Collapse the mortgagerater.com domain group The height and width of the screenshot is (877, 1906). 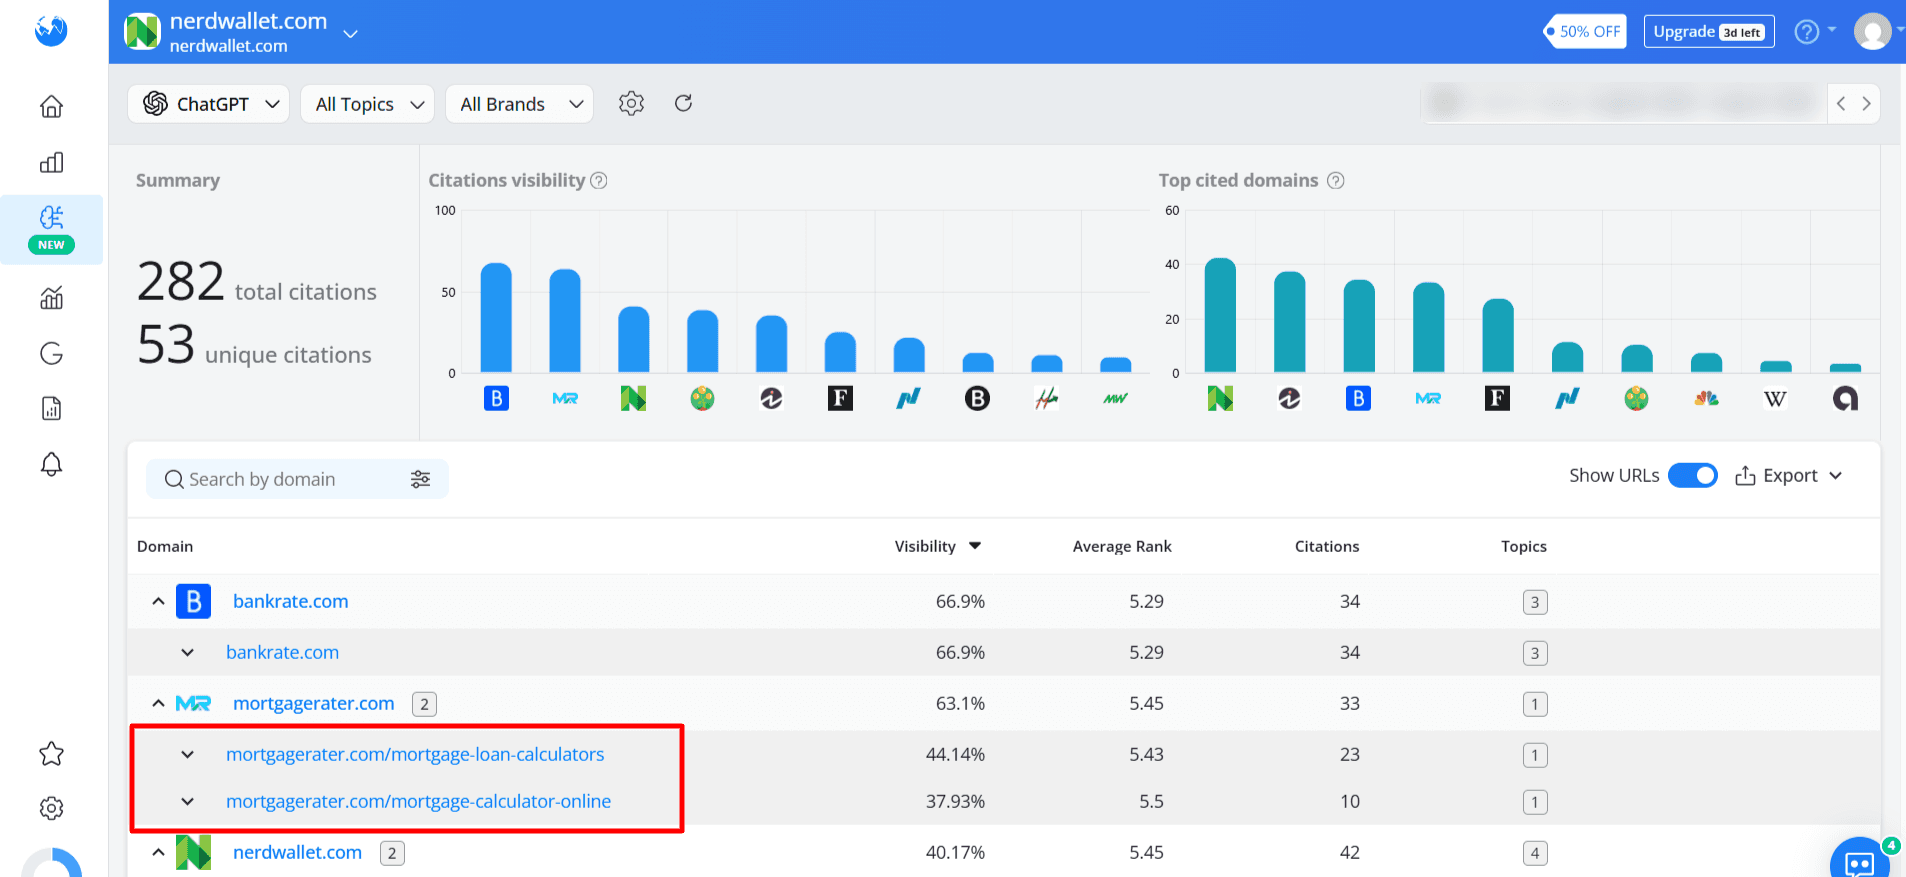coord(158,703)
